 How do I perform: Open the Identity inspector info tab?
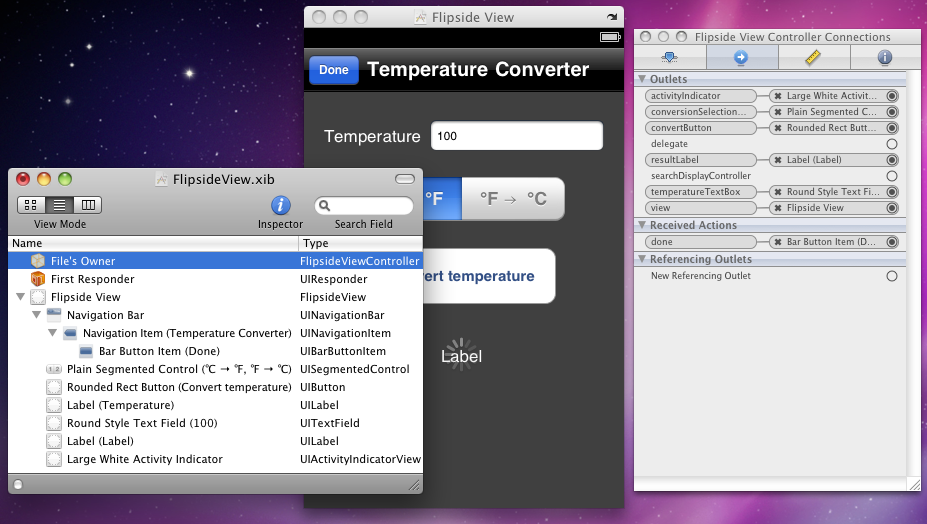884,57
